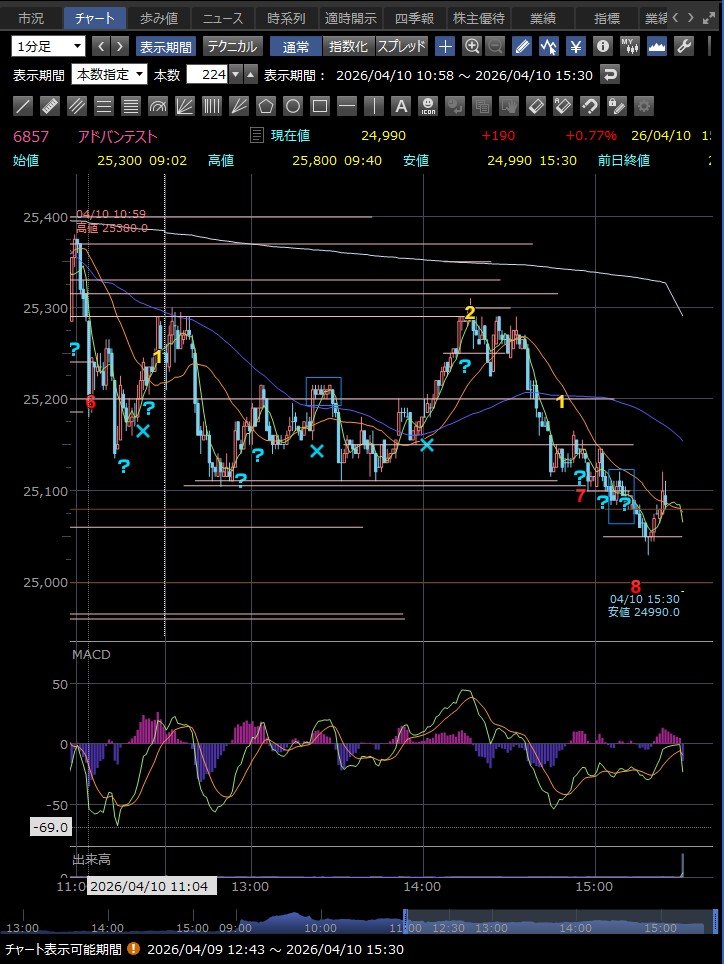Click the info 'i' icon
The height and width of the screenshot is (964, 724).
click(x=602, y=46)
